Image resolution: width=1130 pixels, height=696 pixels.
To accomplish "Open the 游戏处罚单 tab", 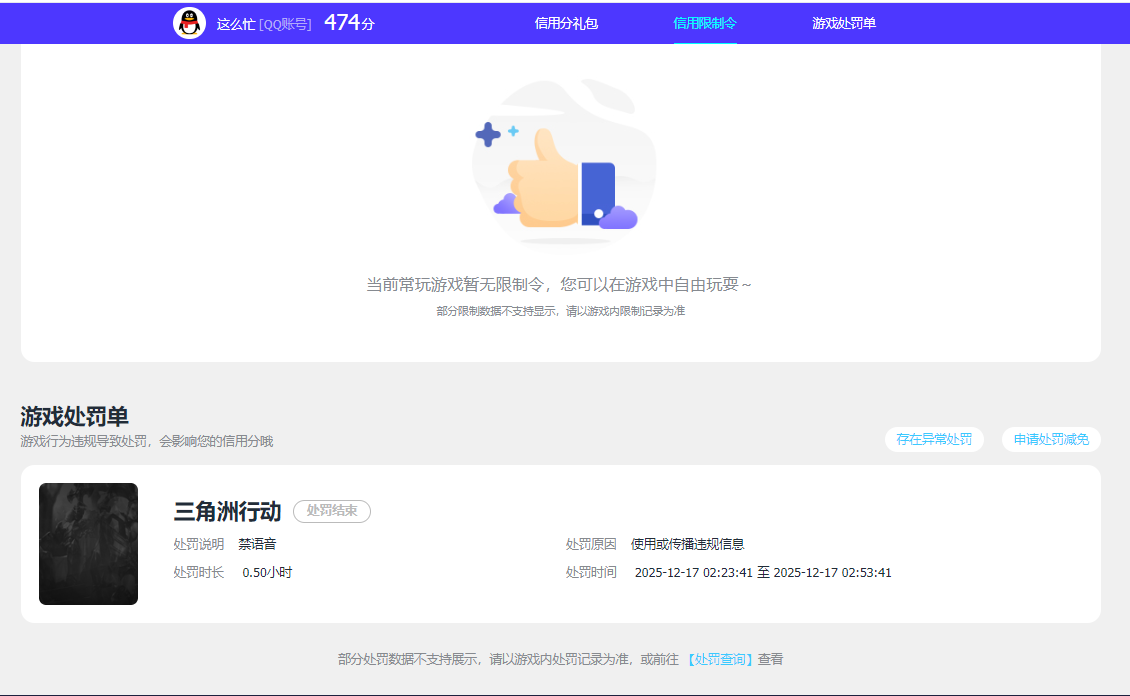I will tap(843, 21).
